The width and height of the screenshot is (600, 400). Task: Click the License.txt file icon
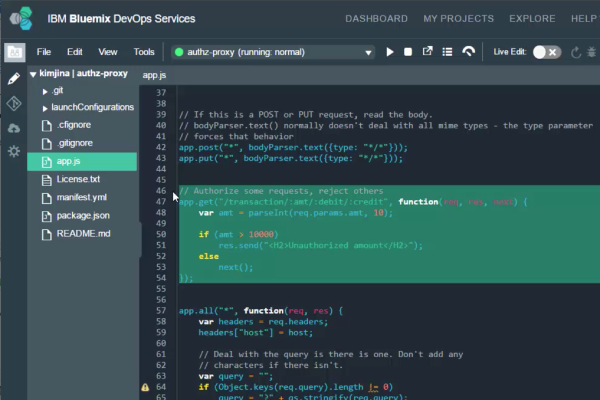pyautogui.click(x=47, y=180)
